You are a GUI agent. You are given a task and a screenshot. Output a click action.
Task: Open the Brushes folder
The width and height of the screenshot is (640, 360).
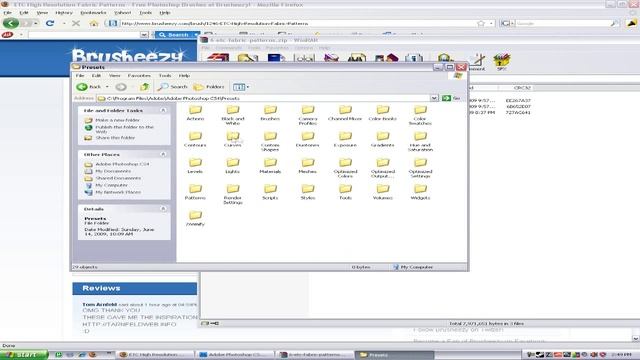[x=270, y=113]
